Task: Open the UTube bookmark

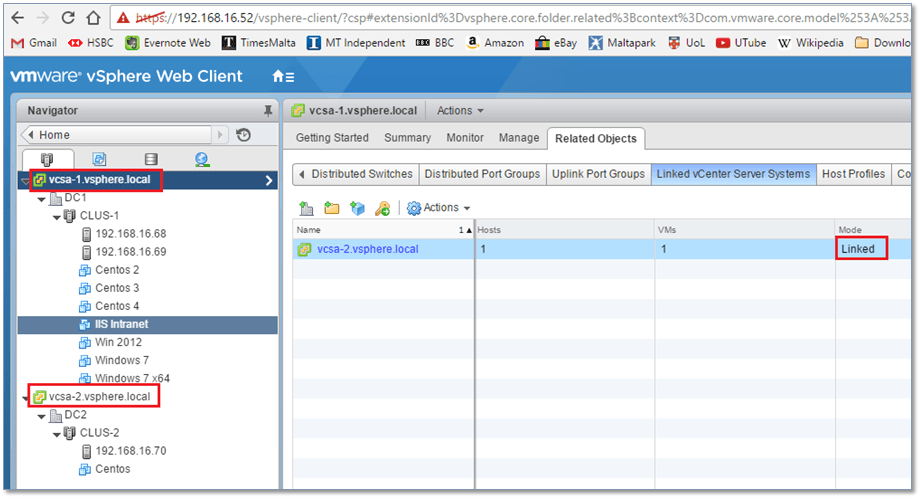Action: [741, 43]
